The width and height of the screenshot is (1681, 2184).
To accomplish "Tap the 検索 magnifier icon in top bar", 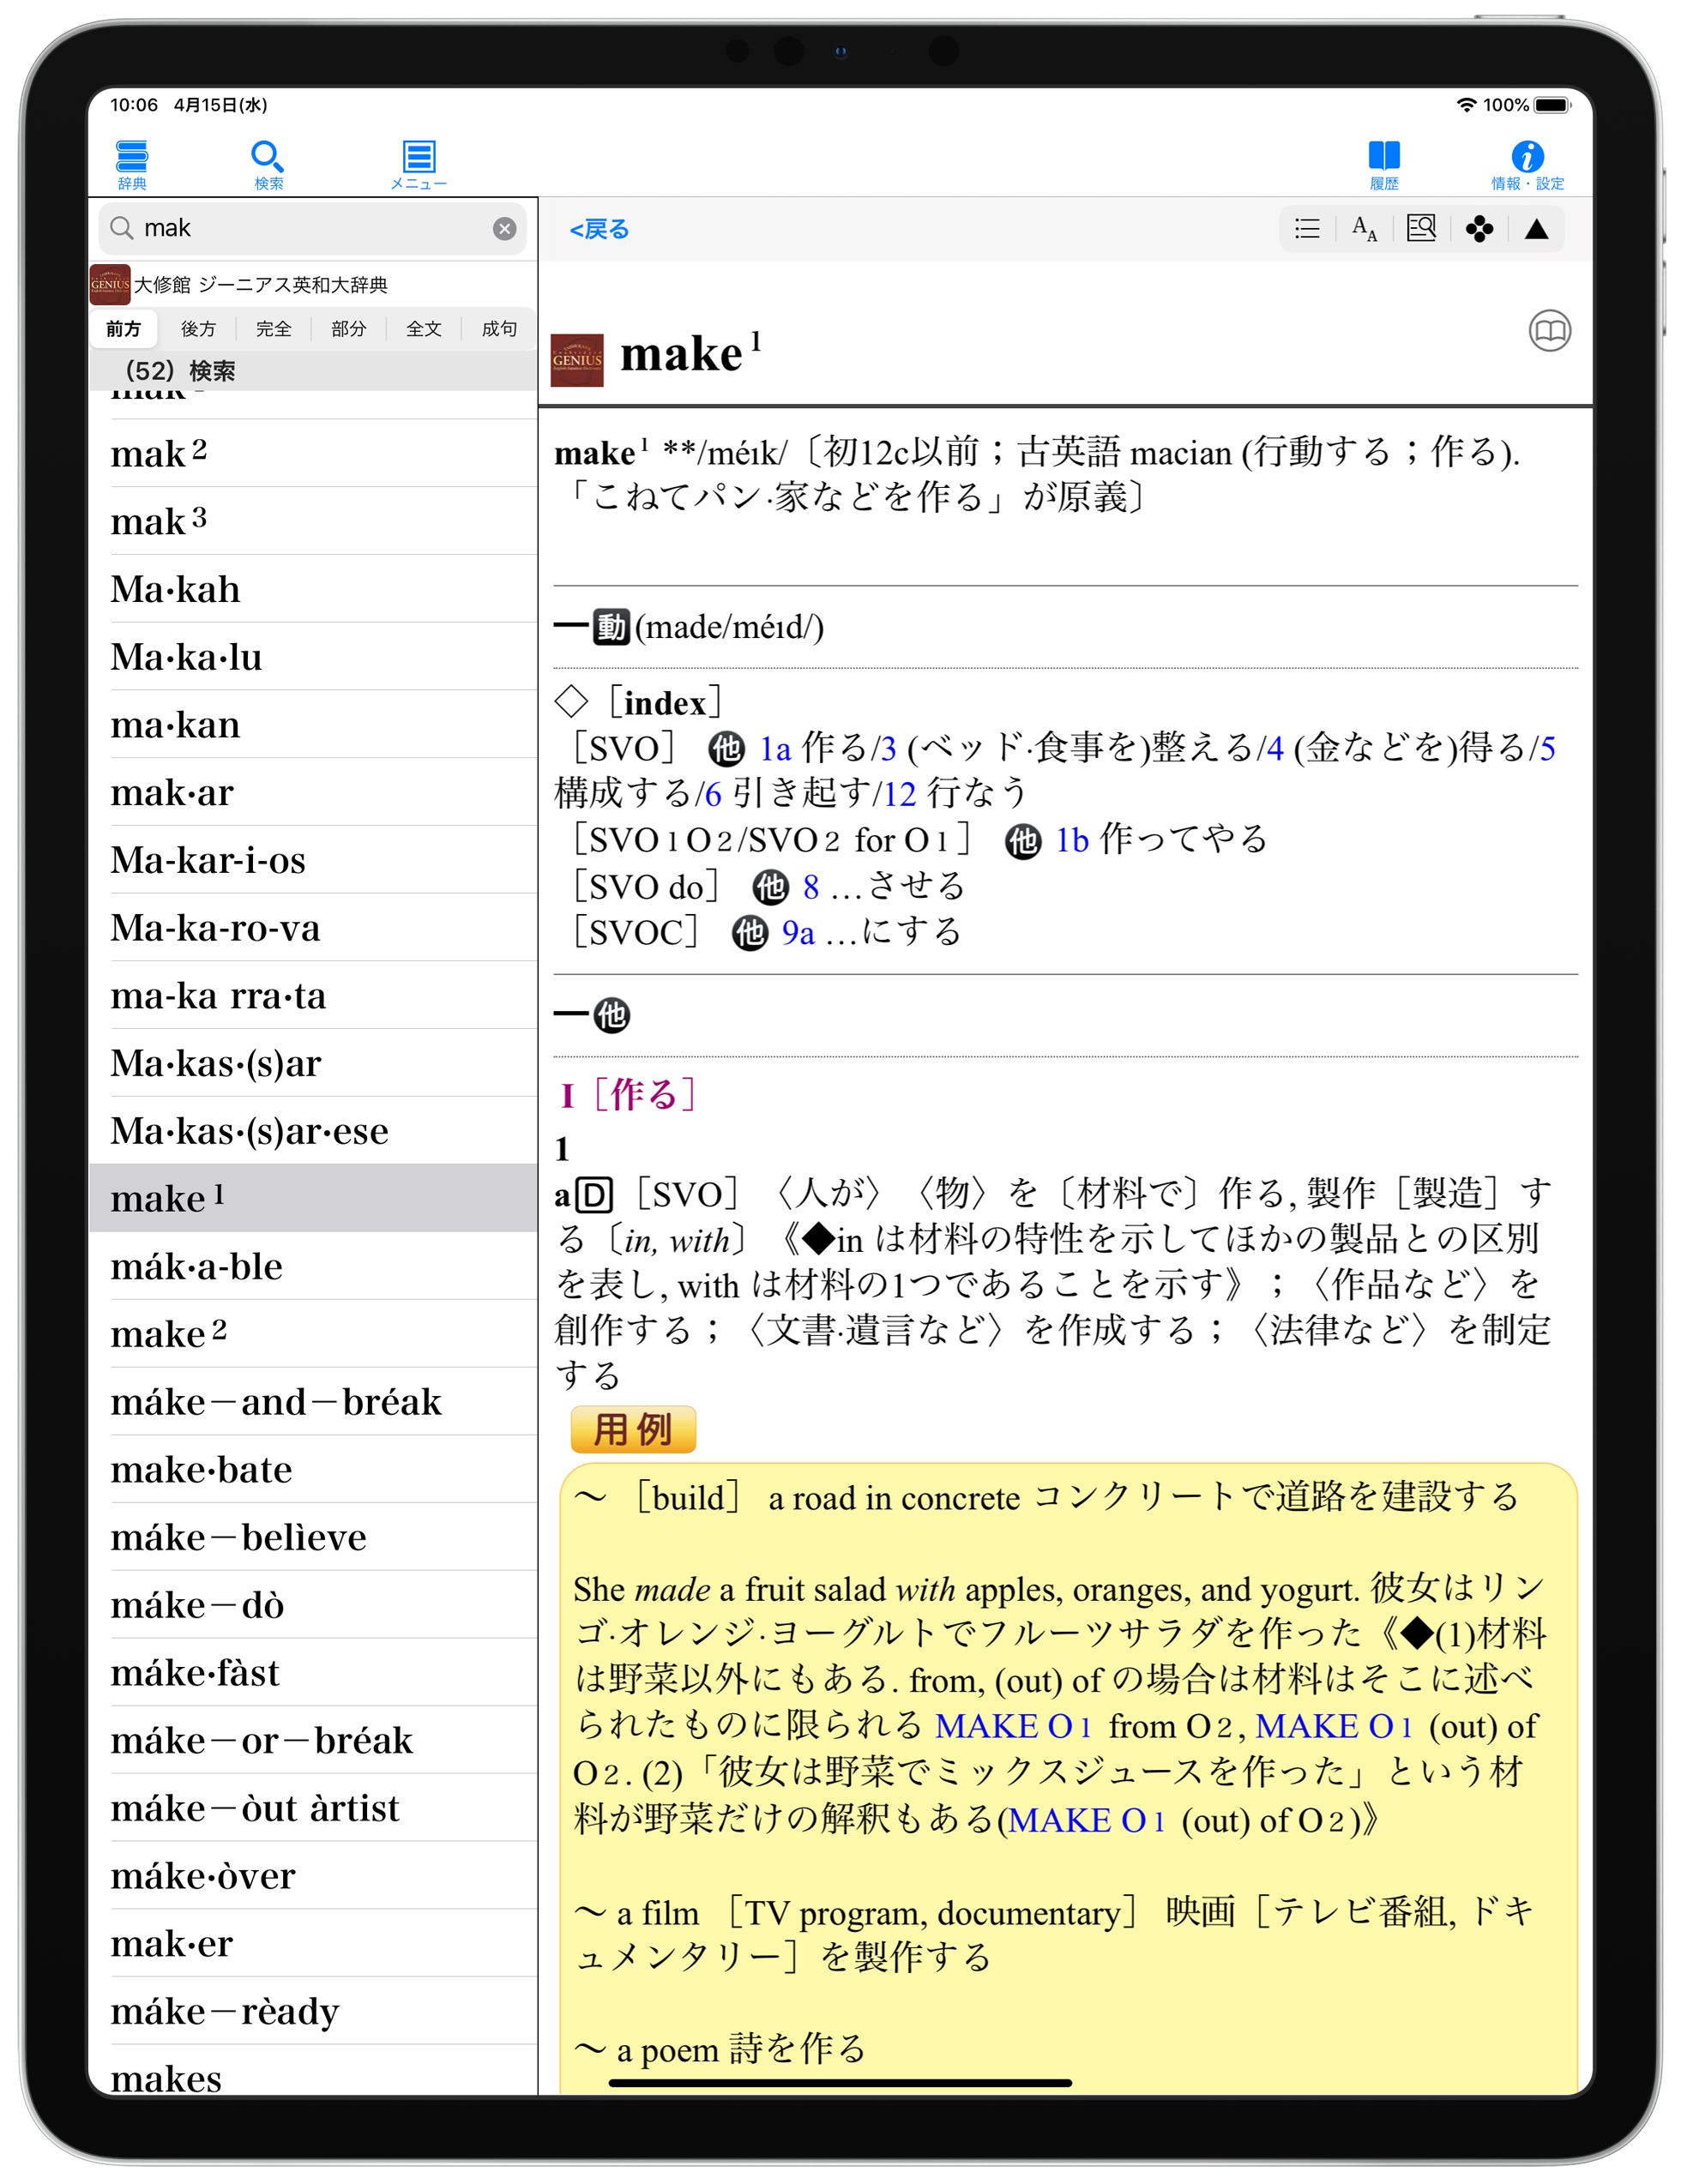I will click(x=267, y=162).
